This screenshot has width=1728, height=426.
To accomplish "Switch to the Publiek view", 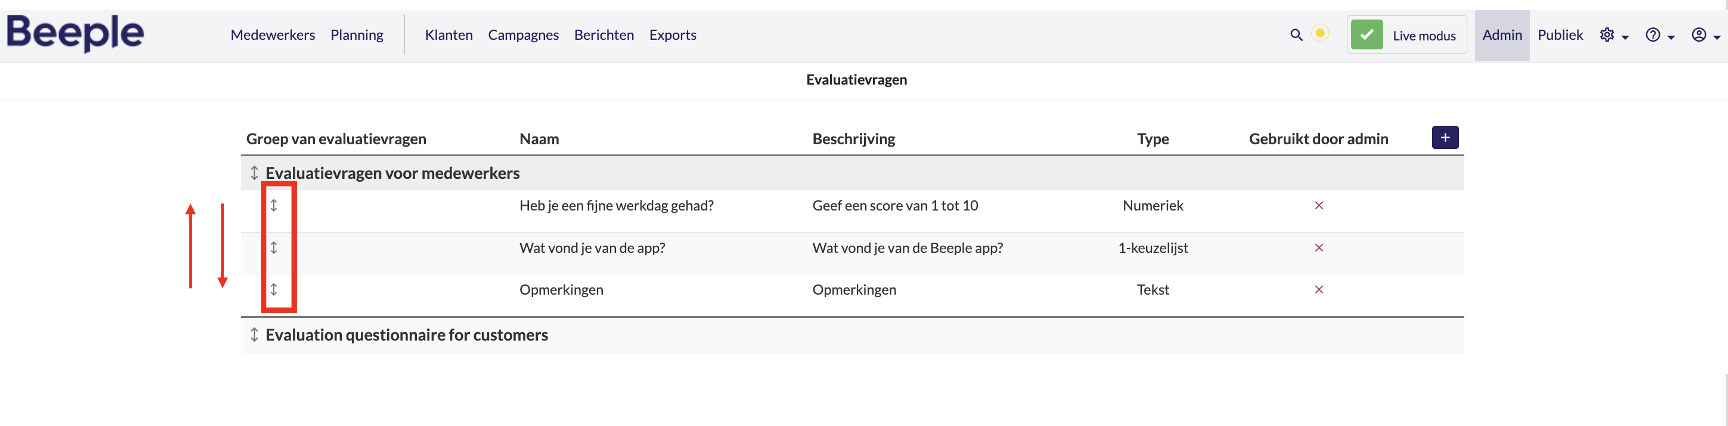I will coord(1560,35).
